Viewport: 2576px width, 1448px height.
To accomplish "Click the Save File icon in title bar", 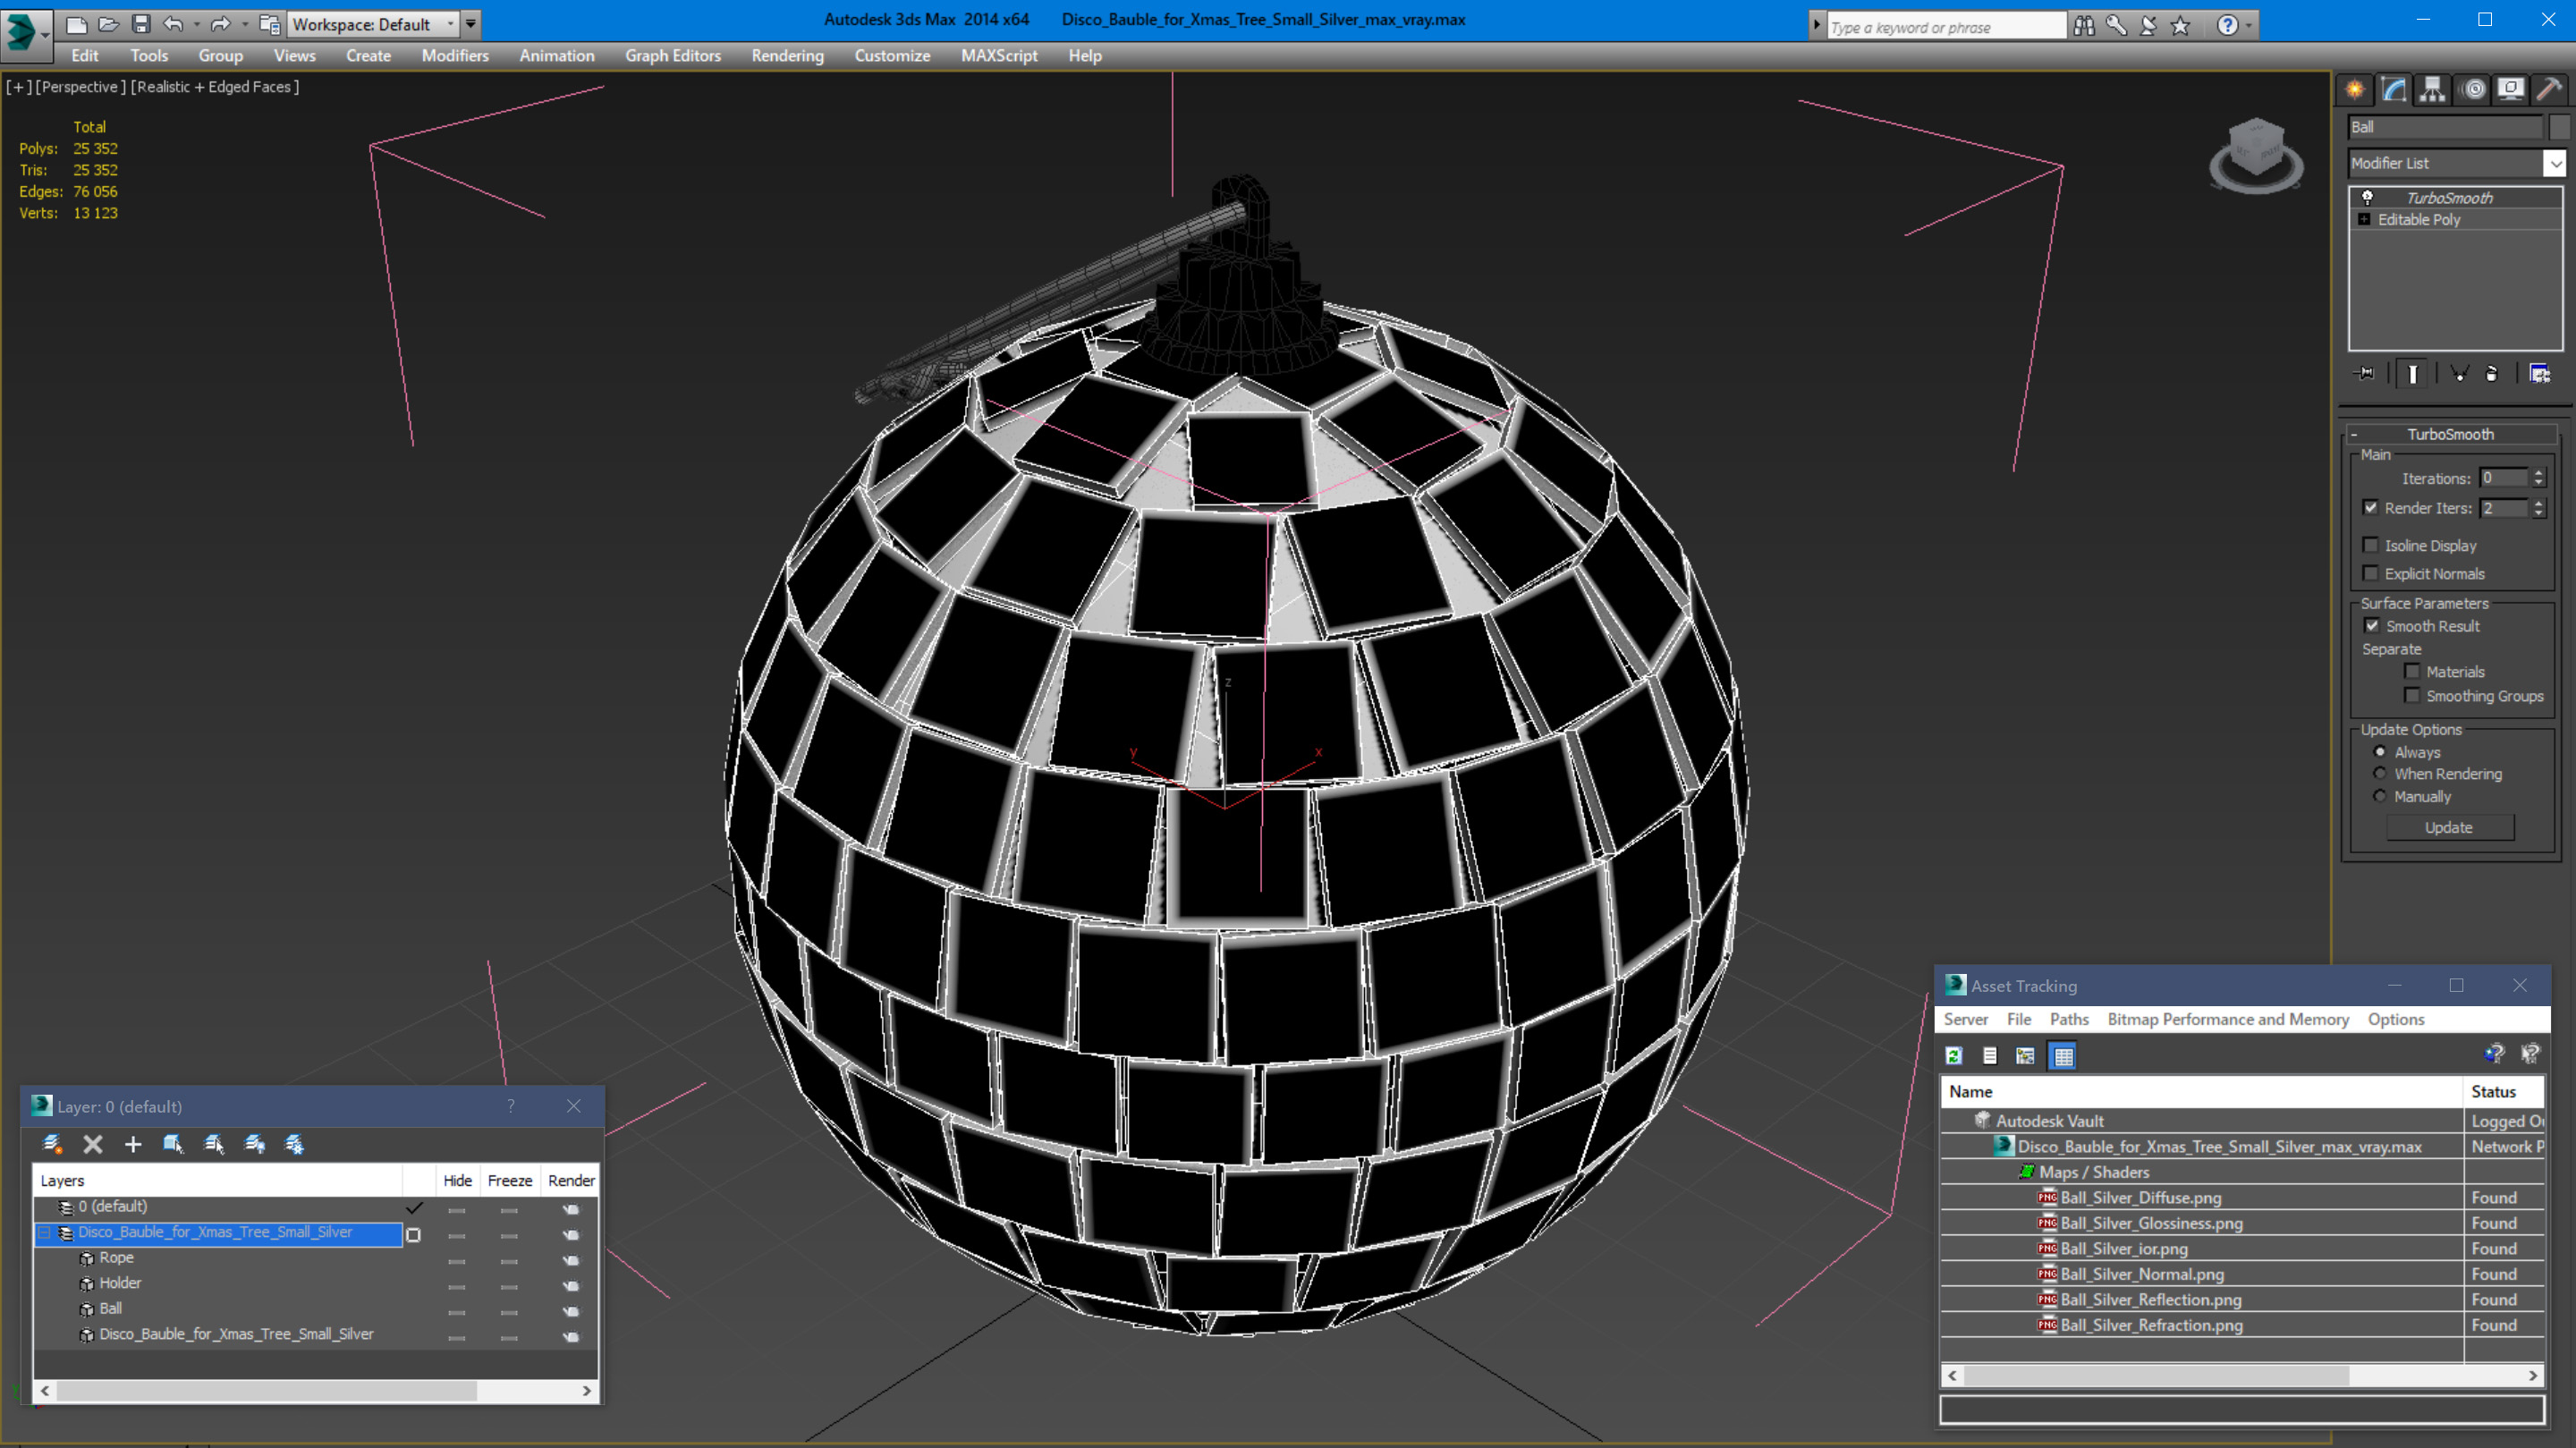I will (x=141, y=24).
